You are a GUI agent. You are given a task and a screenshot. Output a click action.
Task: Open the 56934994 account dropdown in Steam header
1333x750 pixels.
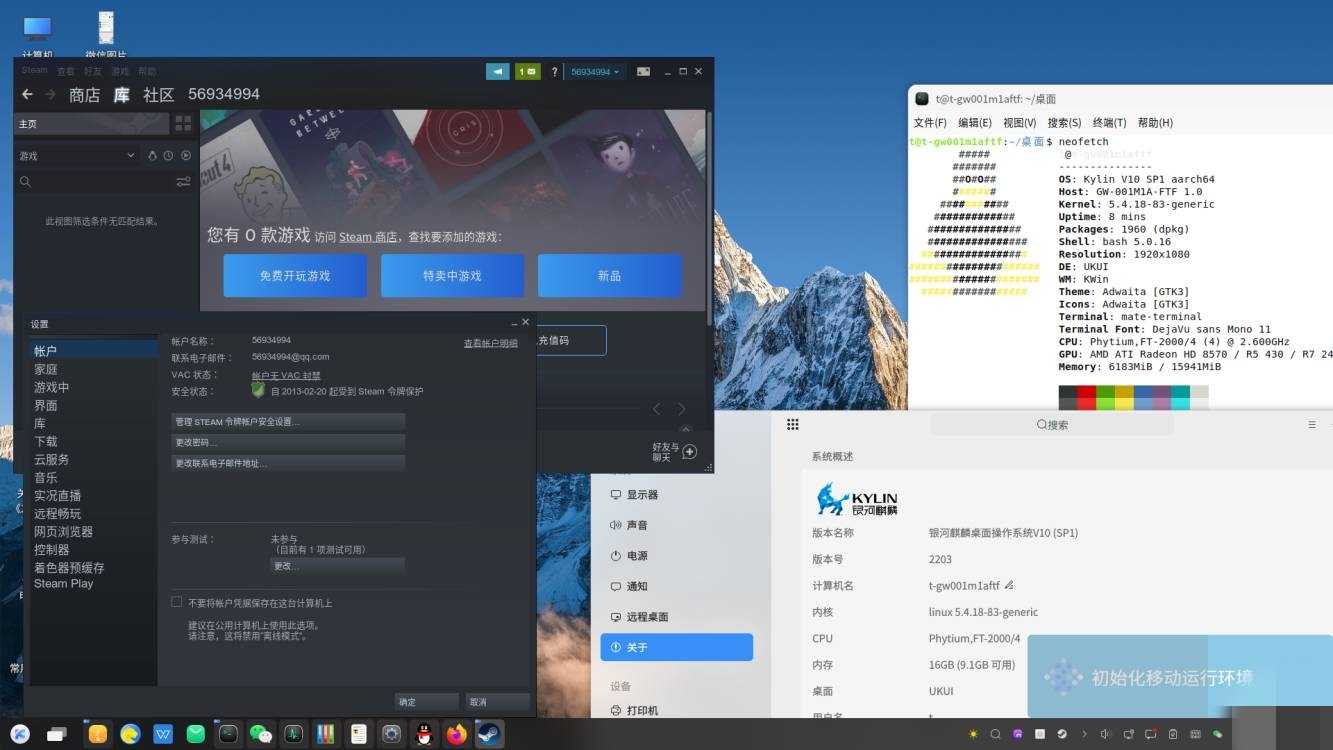[595, 72]
